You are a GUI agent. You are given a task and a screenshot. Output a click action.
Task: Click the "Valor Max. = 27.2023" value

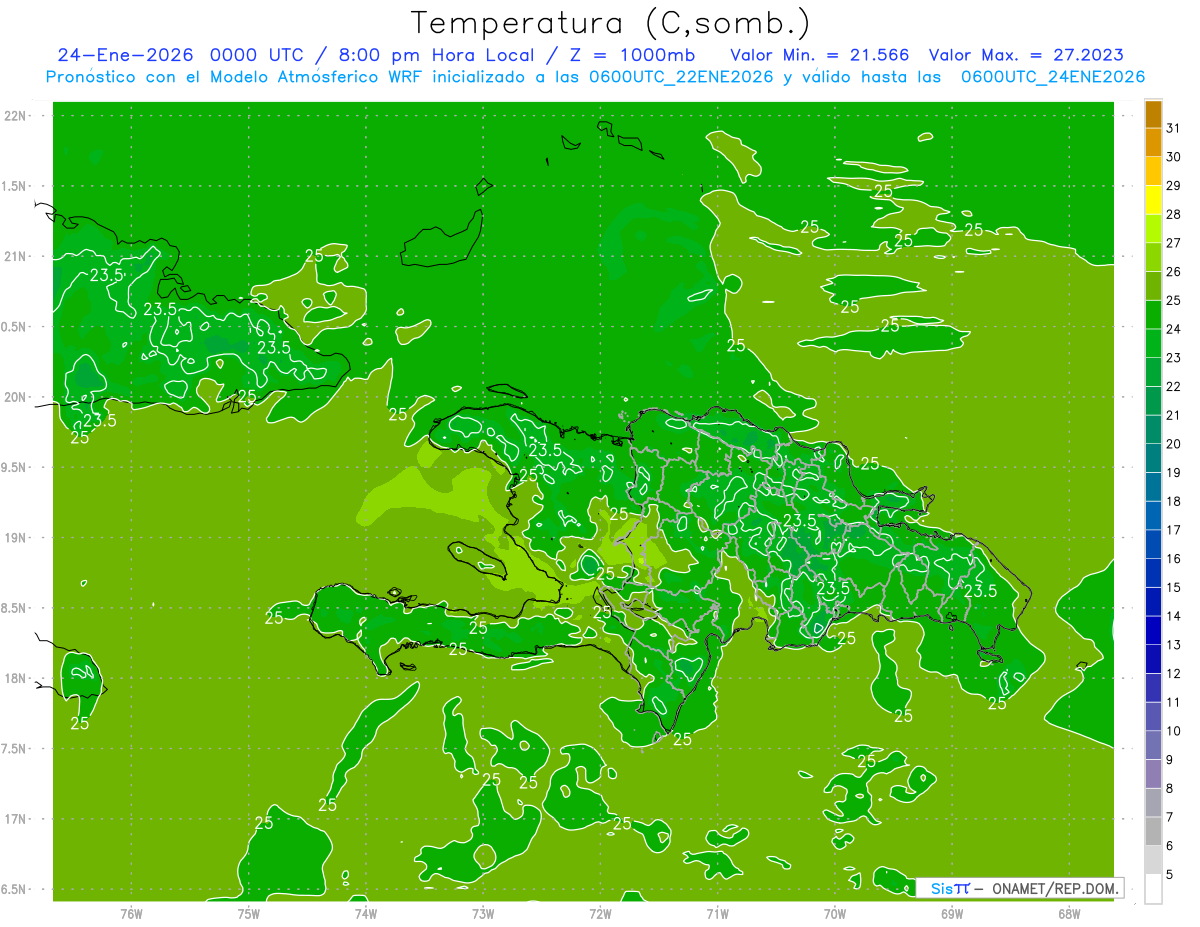[1026, 55]
